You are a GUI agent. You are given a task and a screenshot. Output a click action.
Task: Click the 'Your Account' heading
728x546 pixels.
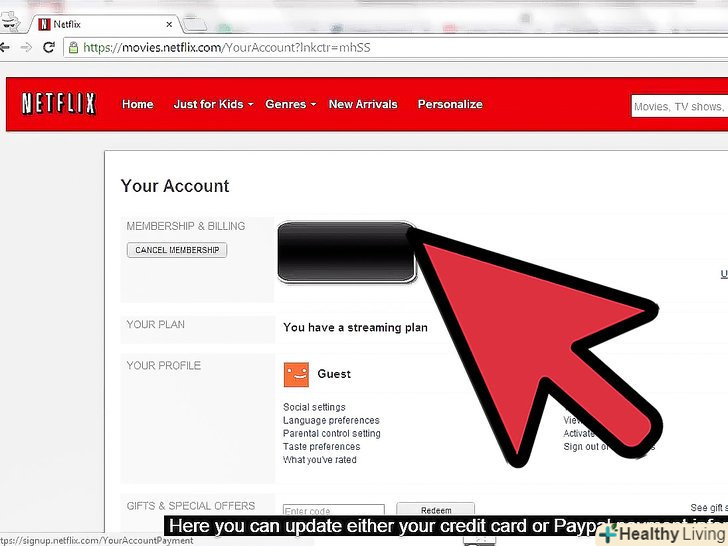(175, 186)
